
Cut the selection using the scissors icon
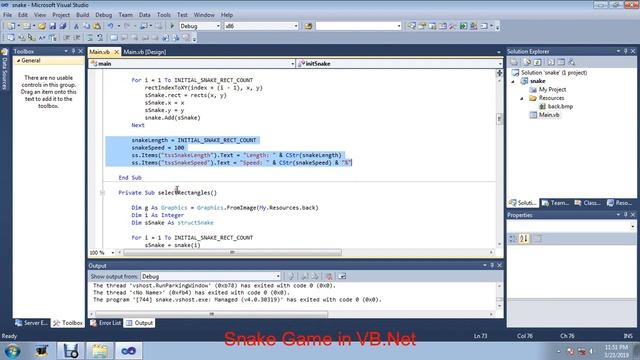pos(76,26)
